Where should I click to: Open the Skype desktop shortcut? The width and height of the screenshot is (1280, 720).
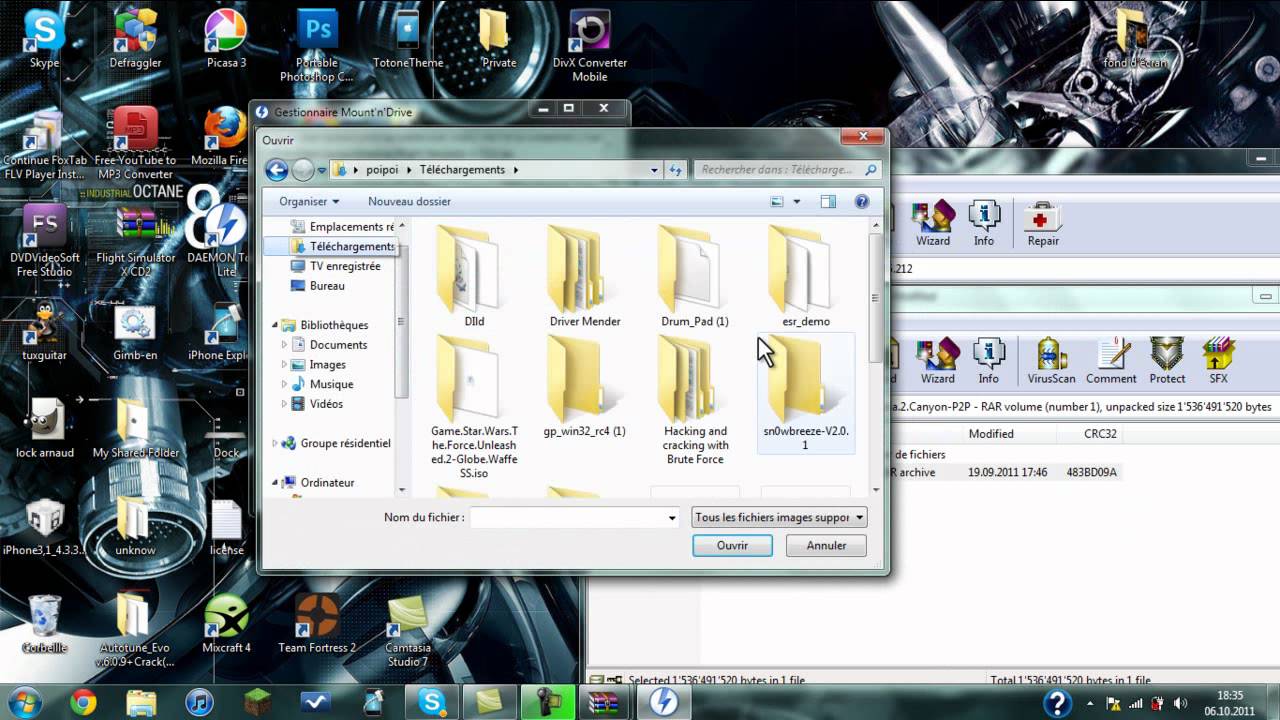(44, 38)
